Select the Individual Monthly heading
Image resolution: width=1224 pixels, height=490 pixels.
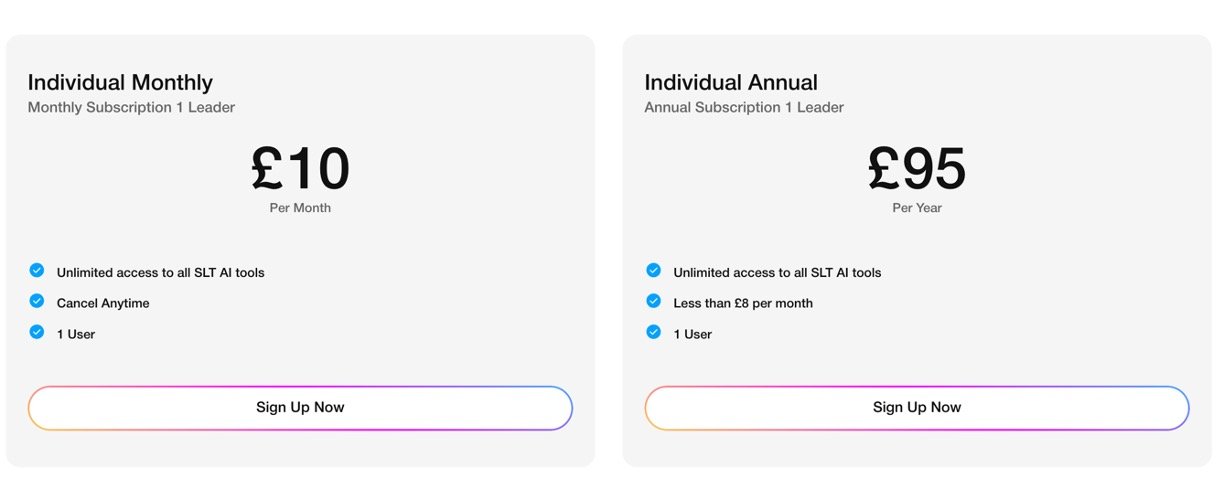tap(120, 82)
